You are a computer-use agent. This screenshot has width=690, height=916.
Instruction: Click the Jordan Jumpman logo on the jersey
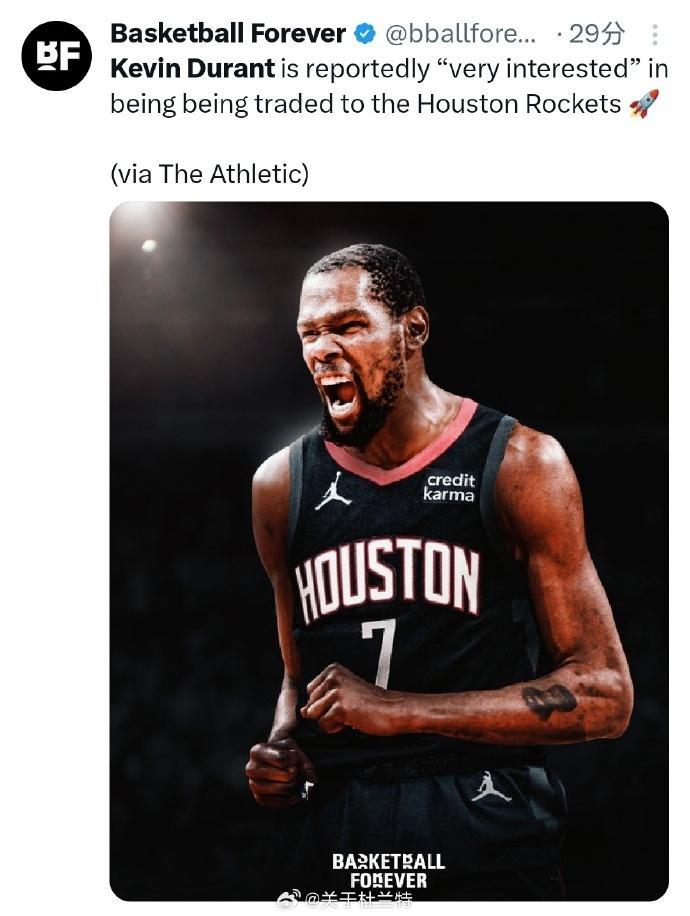coord(332,491)
